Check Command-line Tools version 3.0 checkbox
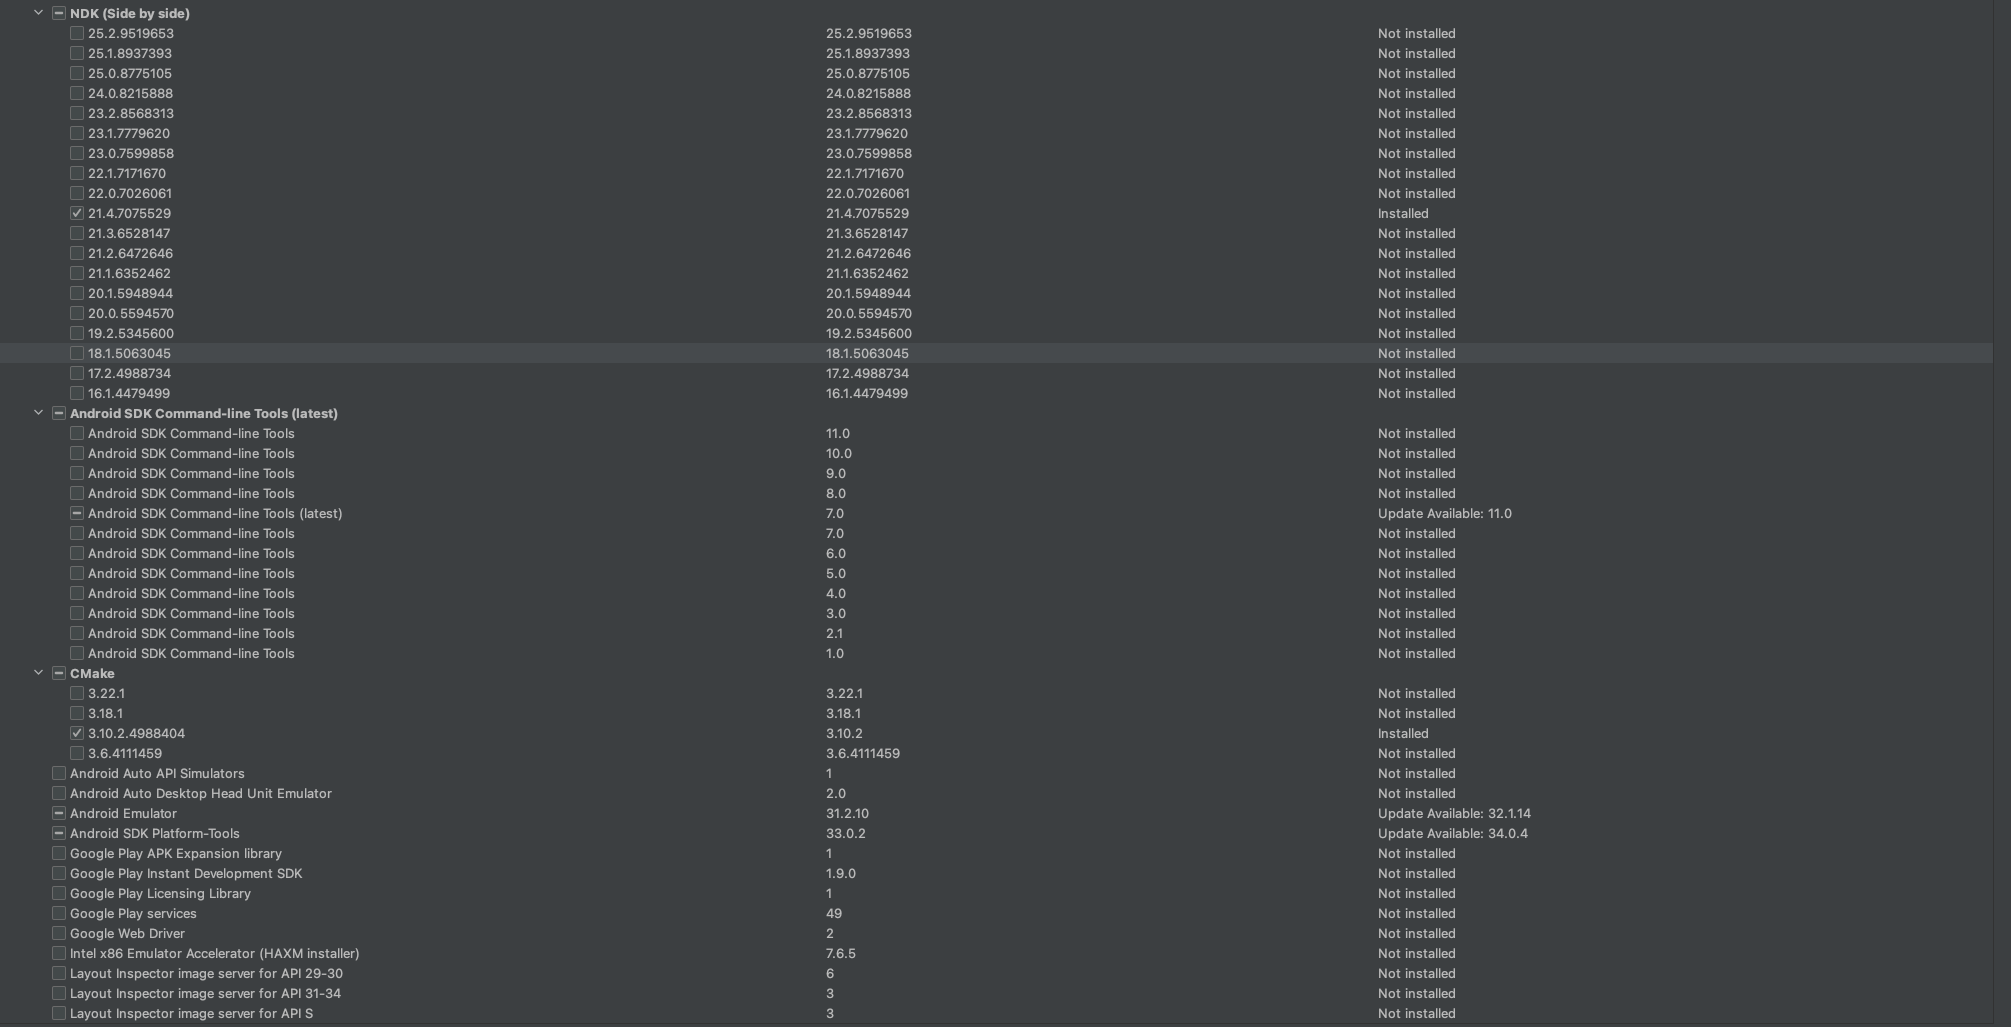 77,613
